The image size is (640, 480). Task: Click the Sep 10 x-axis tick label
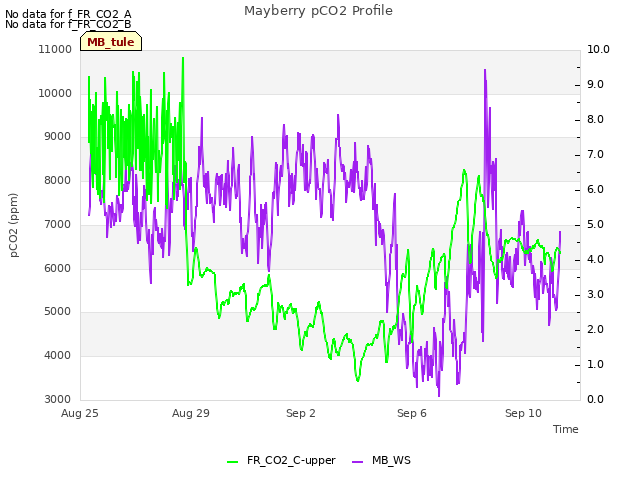[x=523, y=413]
